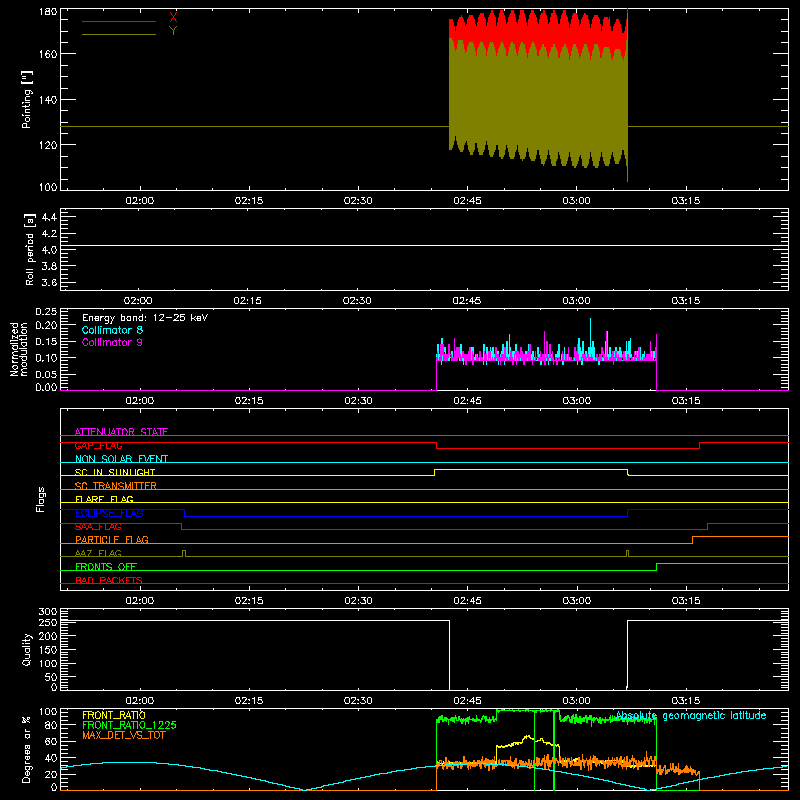Screen dimensions: 800x800
Task: Click the SC_TRANSMITTER flag label
Action: click(x=115, y=486)
